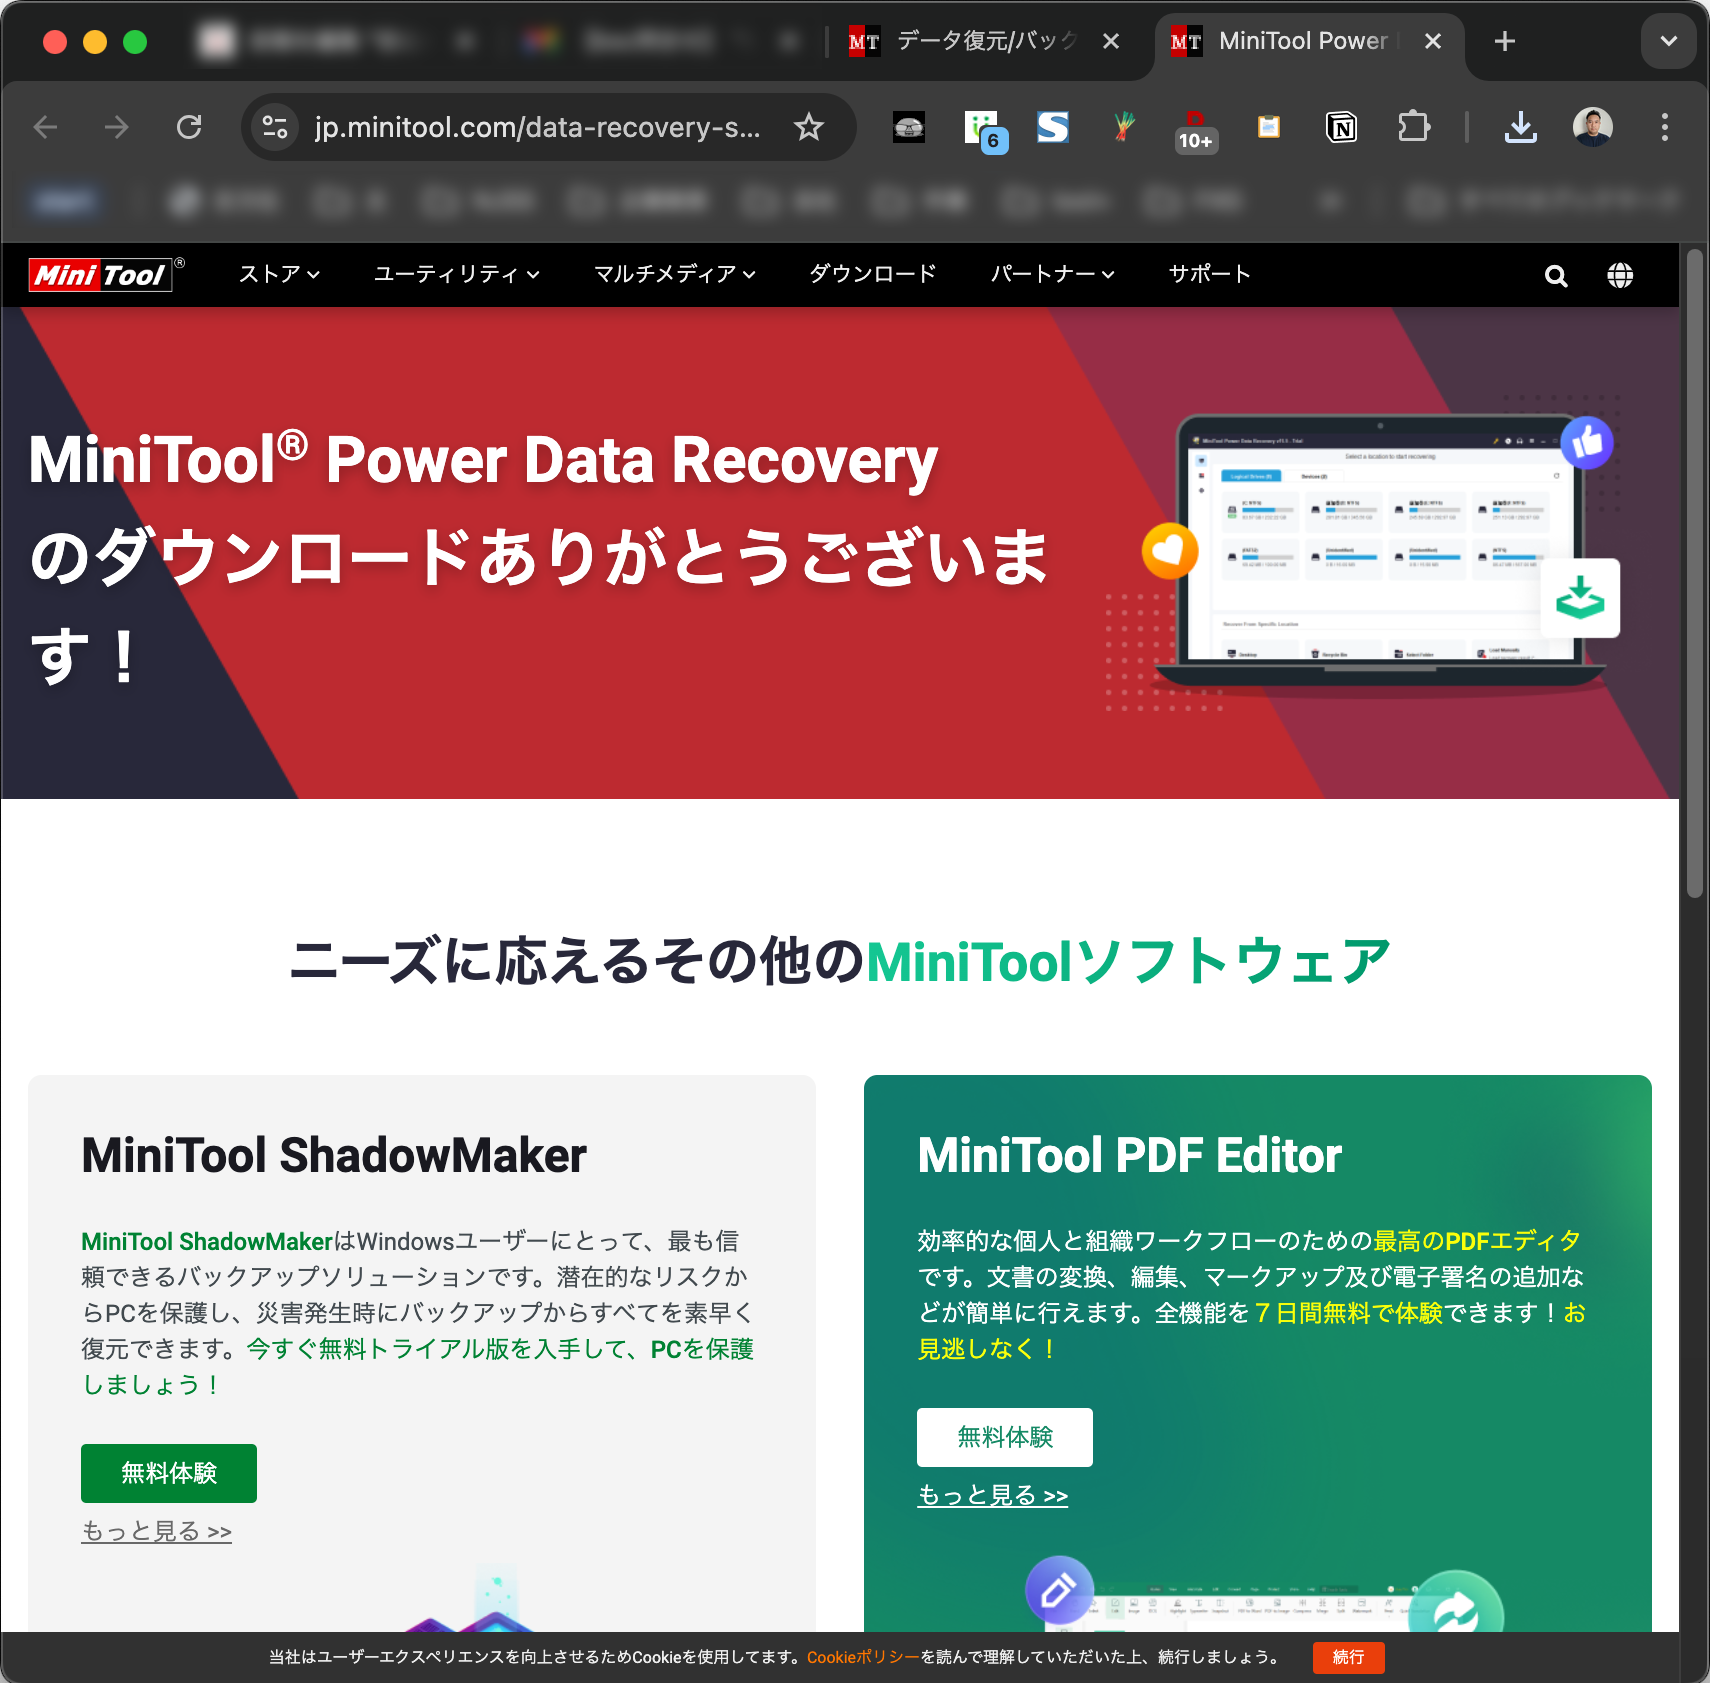
Task: Open the Chrome three-dot menu
Action: [x=1664, y=127]
